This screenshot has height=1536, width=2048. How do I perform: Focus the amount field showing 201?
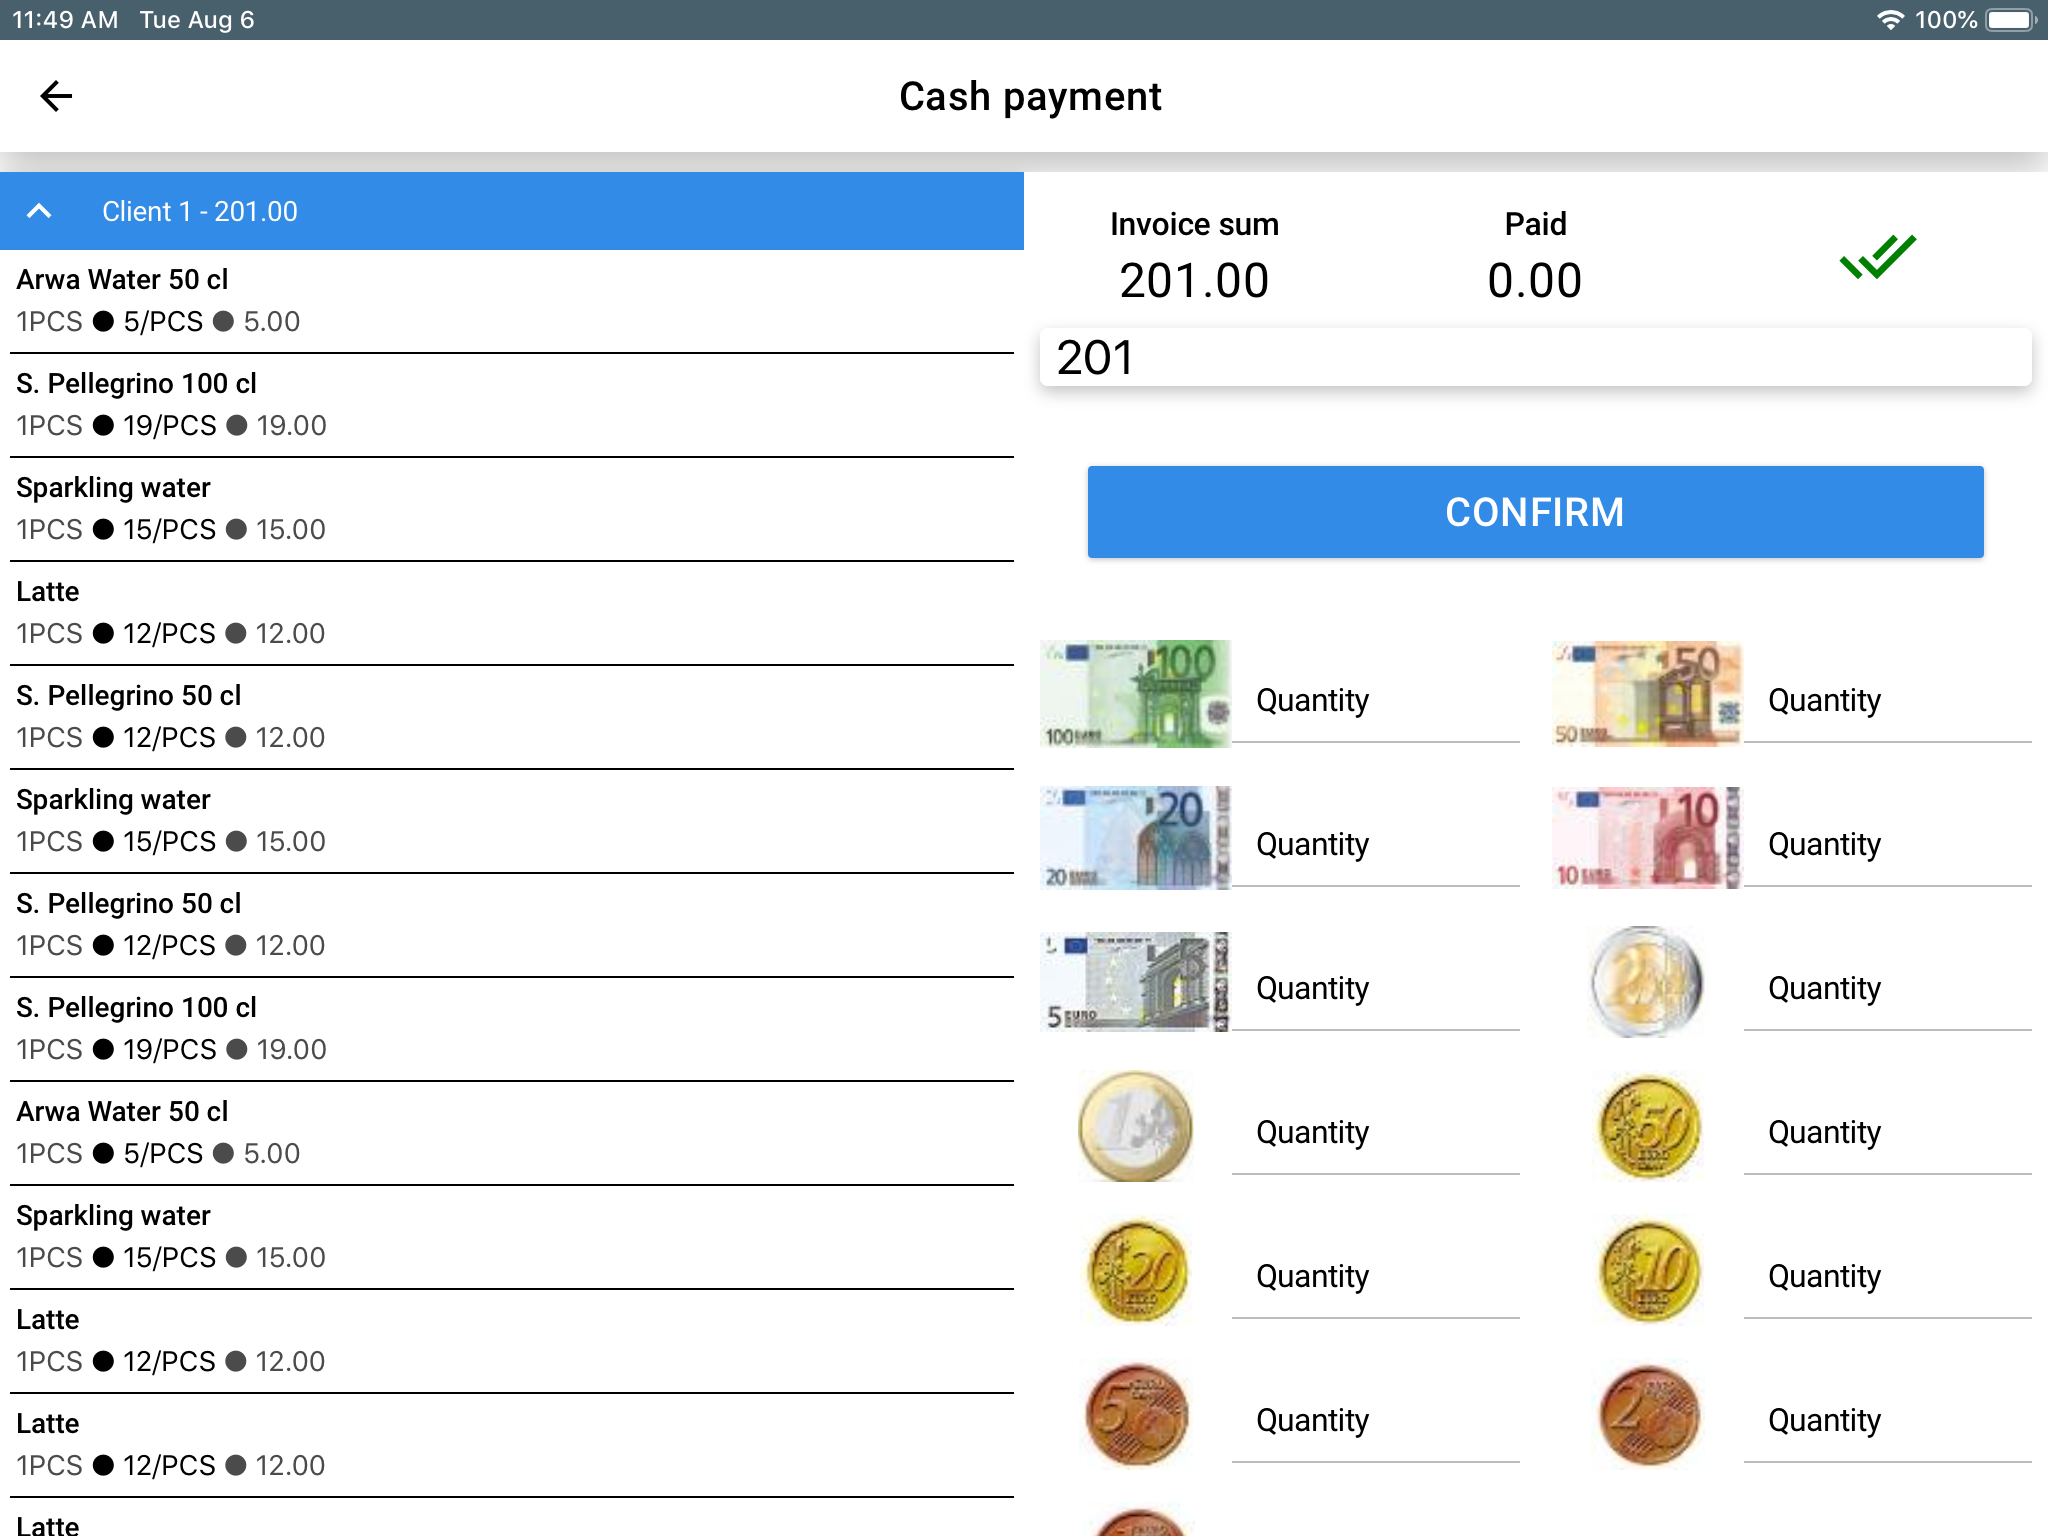(x=1535, y=358)
